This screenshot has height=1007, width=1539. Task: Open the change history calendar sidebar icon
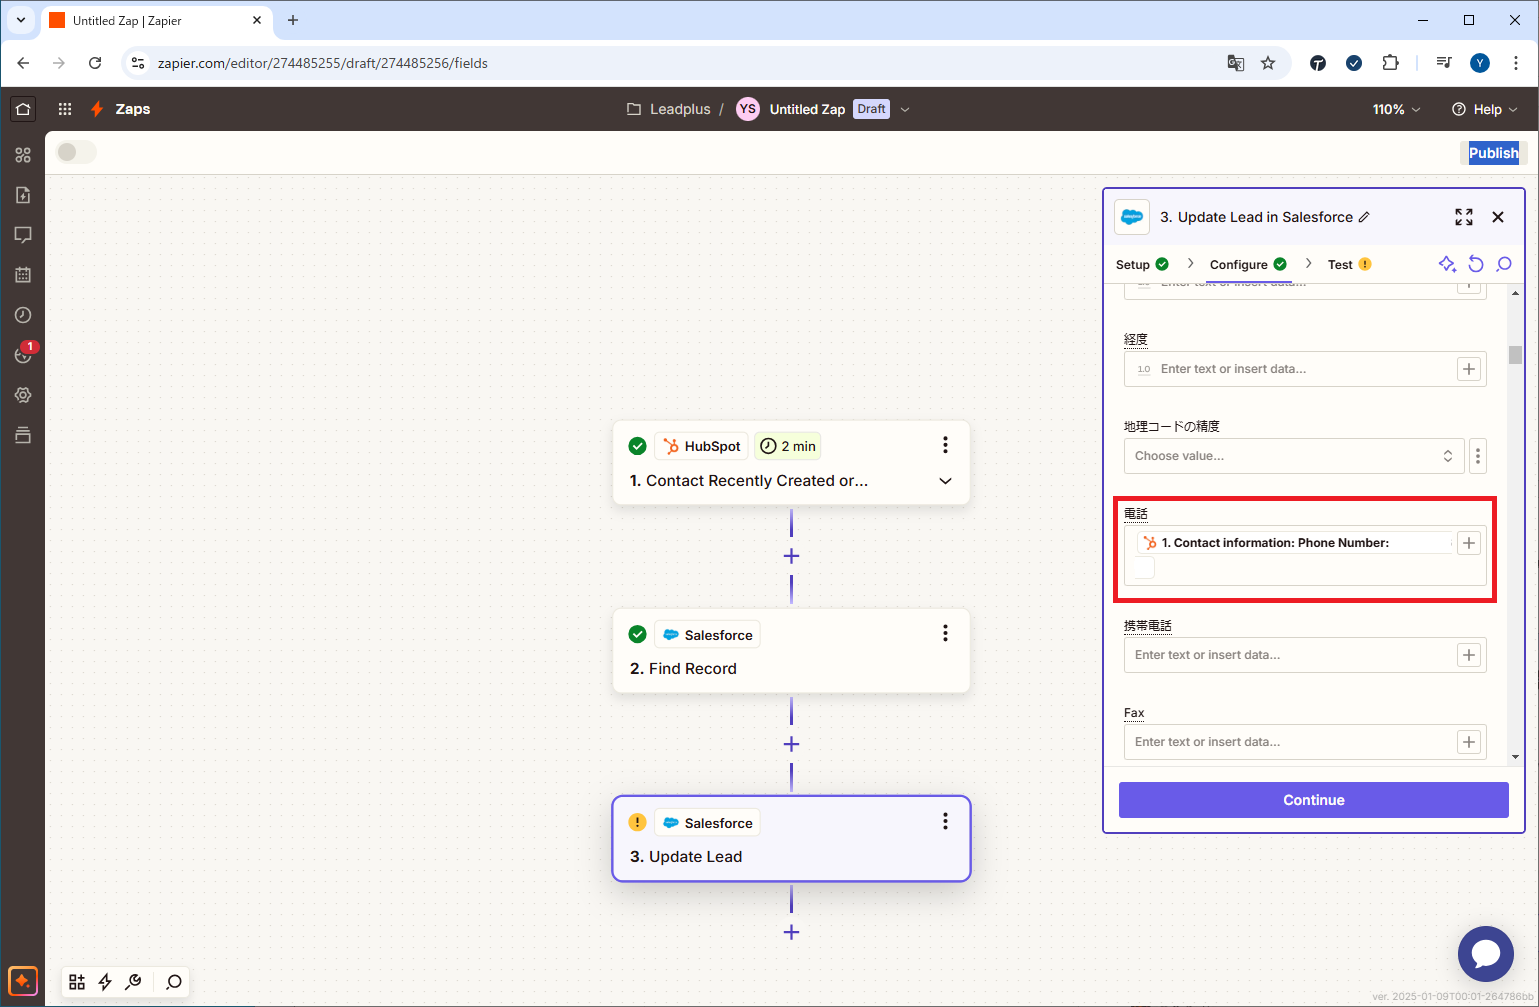click(23, 275)
